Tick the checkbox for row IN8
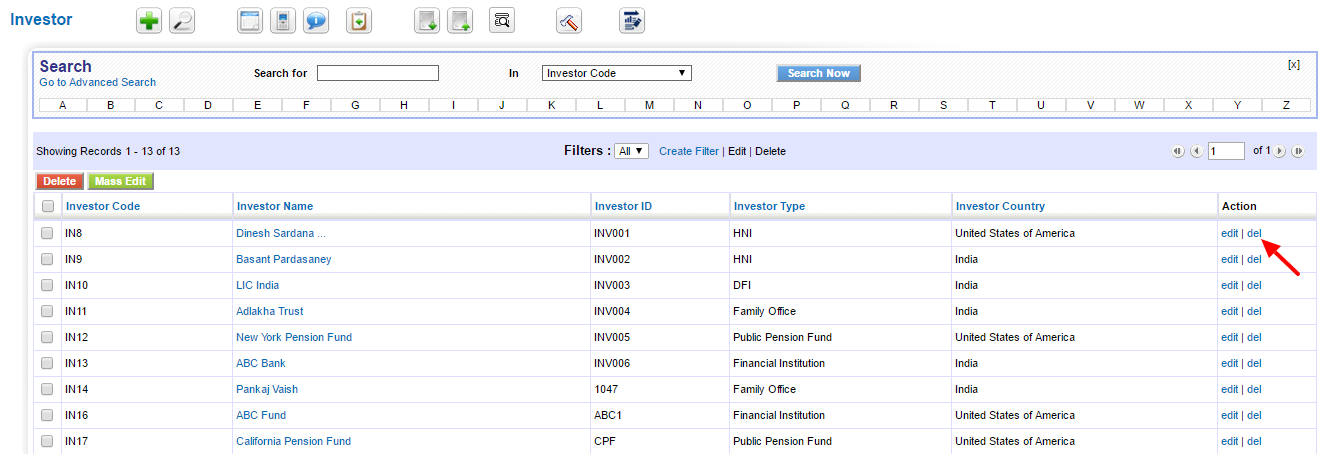This screenshot has height=454, width=1318. pyautogui.click(x=47, y=233)
